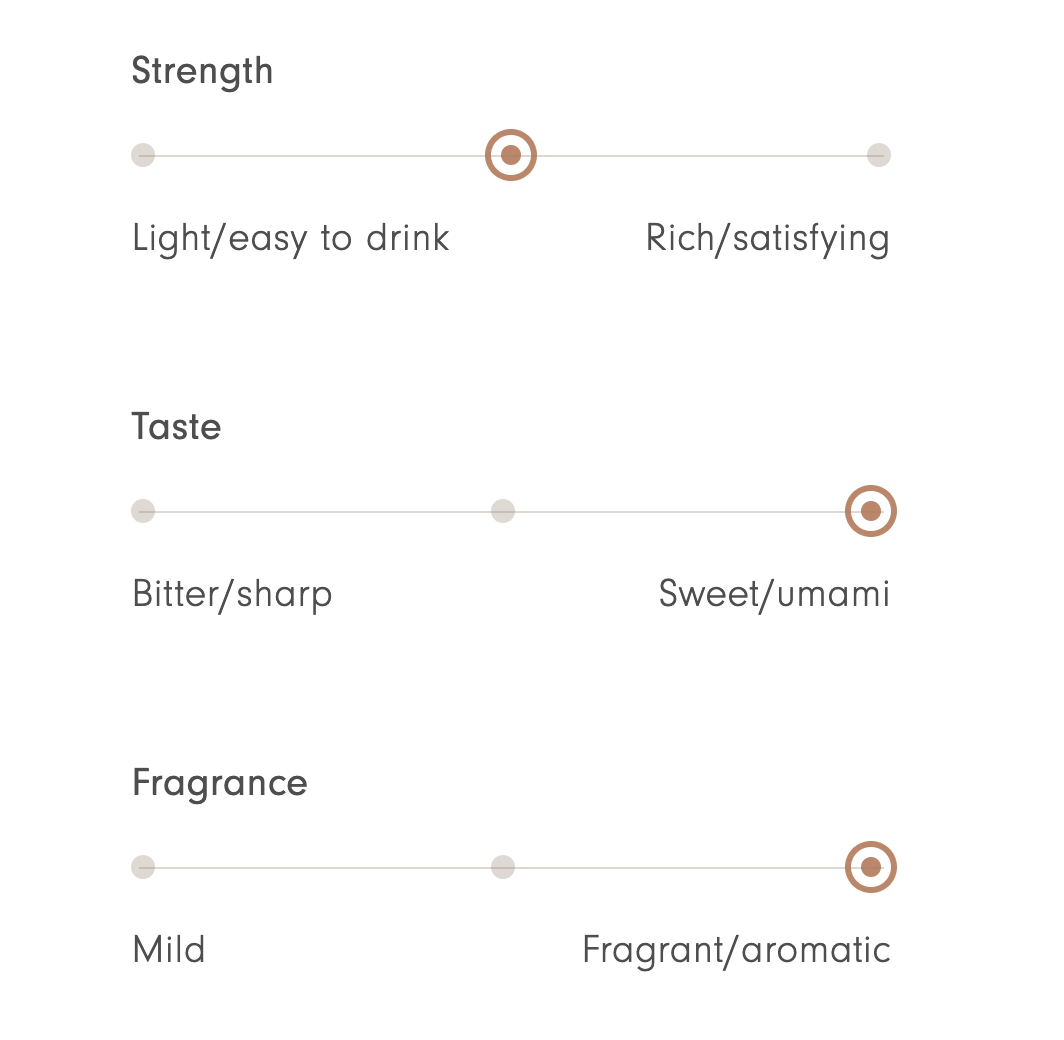Click the selected Sweet/umami Taste point
This screenshot has height=1040, width=1064.
pos(870,512)
